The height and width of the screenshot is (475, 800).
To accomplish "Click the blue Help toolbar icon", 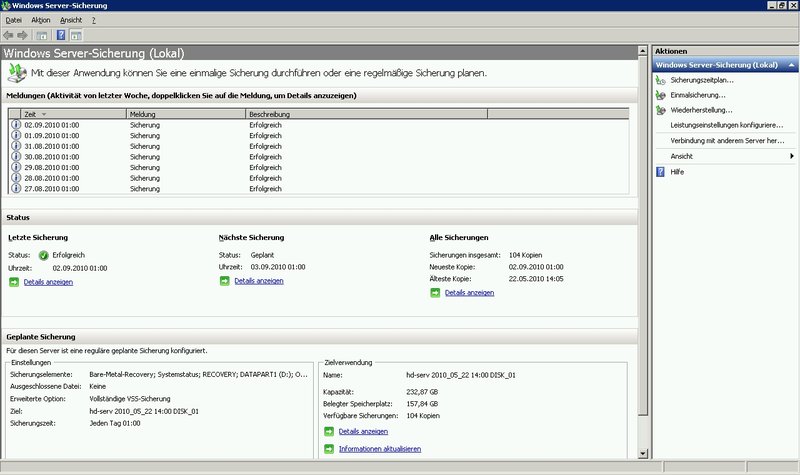I will point(61,35).
